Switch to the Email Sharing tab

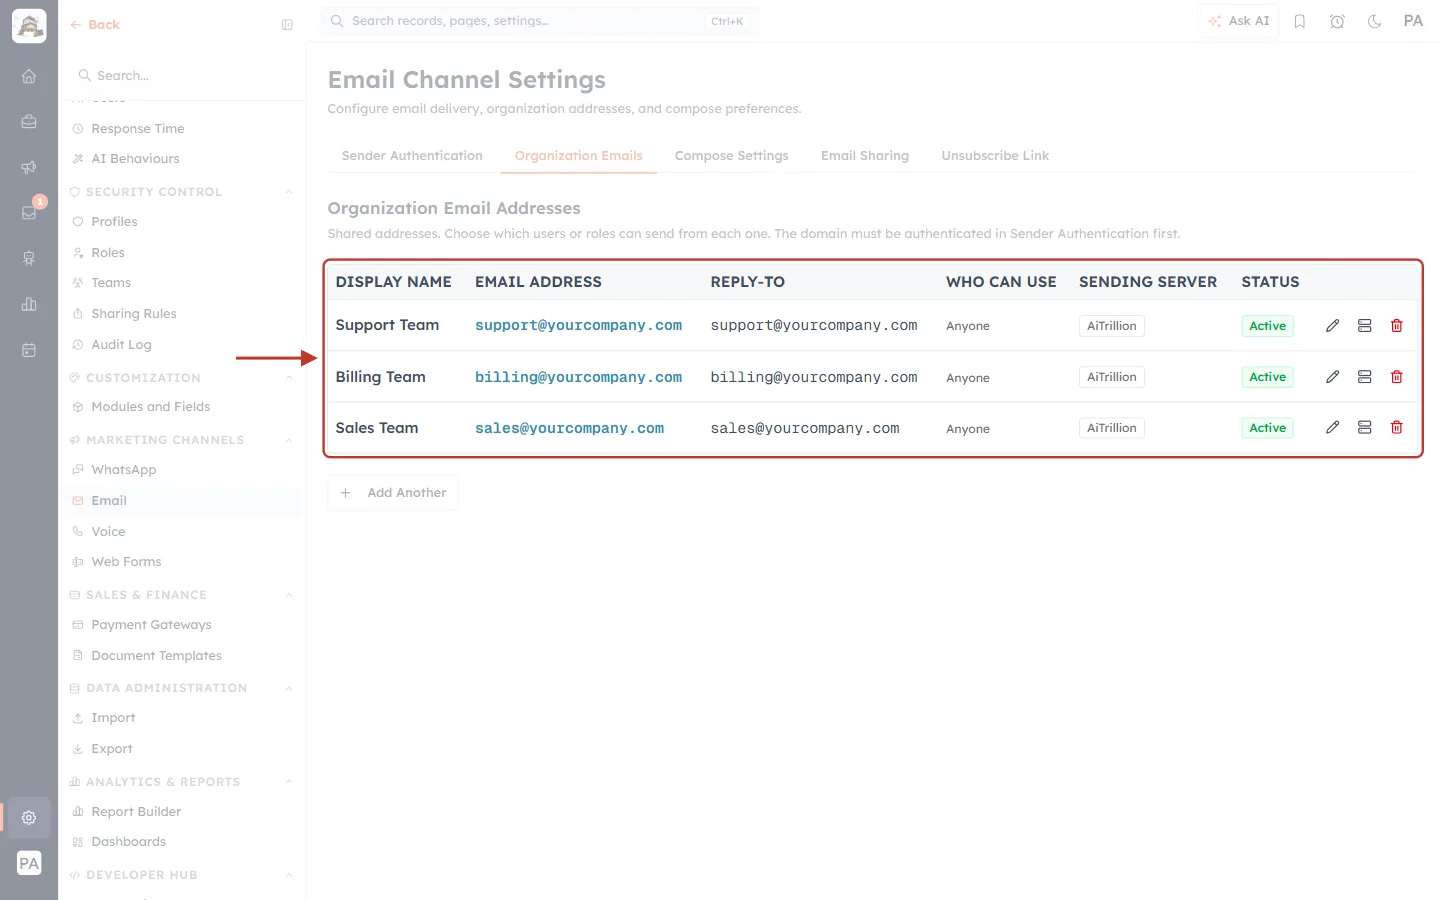pos(865,156)
